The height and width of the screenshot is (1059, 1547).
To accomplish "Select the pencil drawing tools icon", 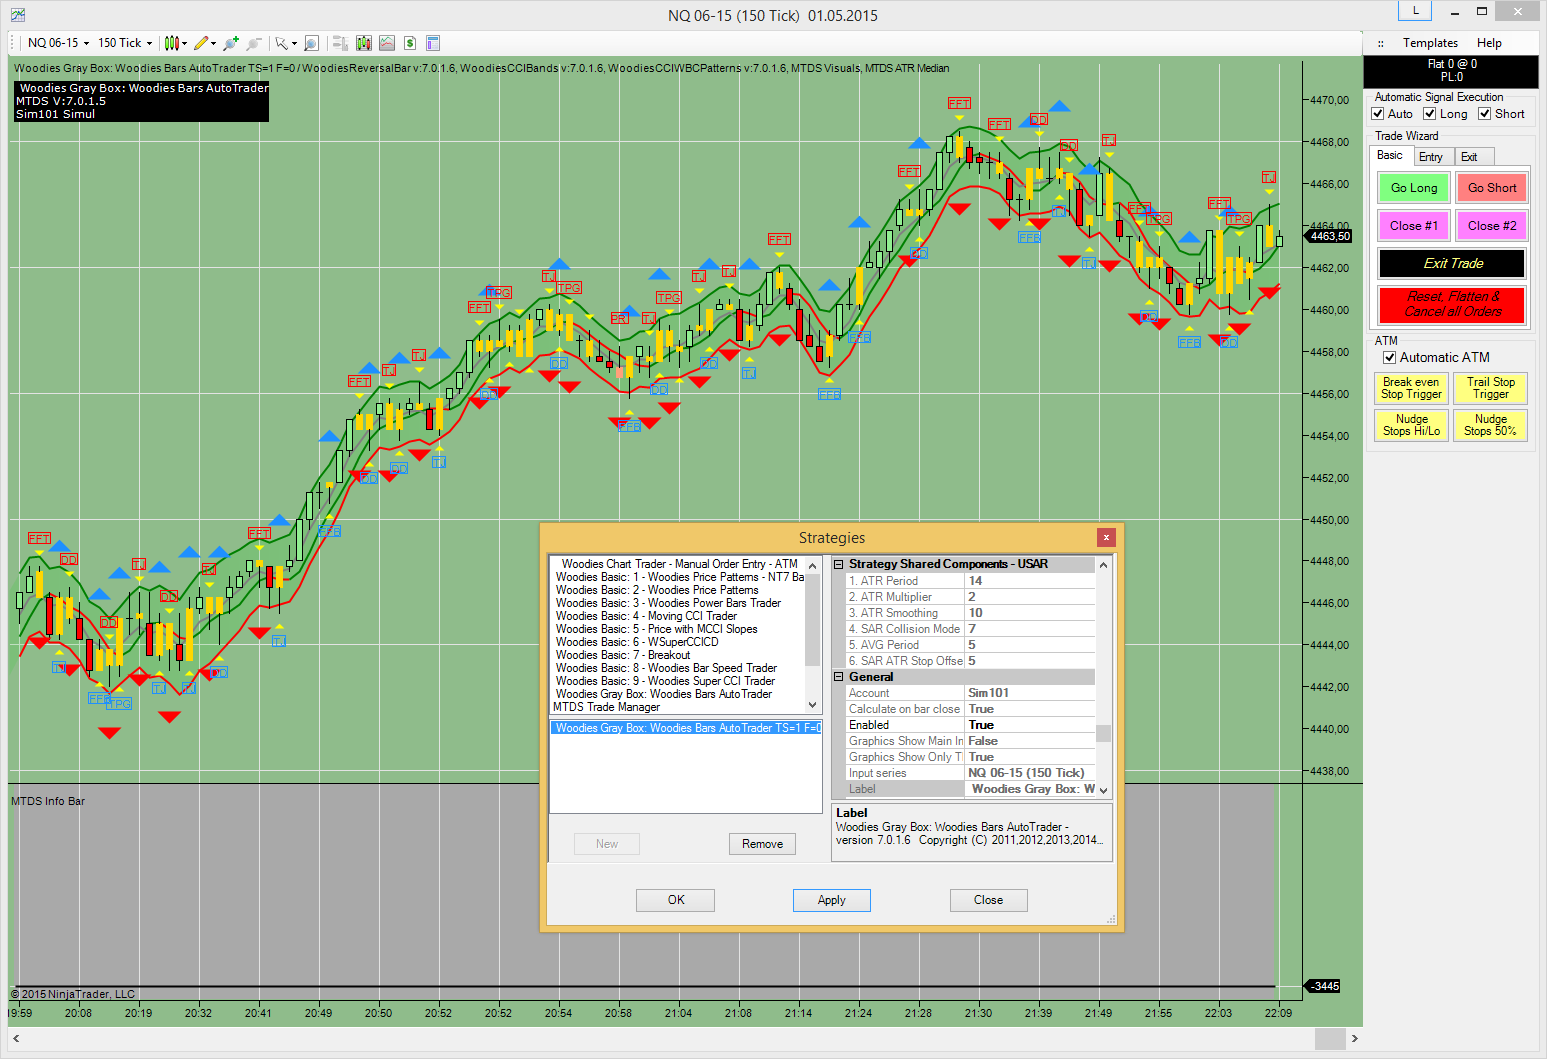I will pos(201,43).
